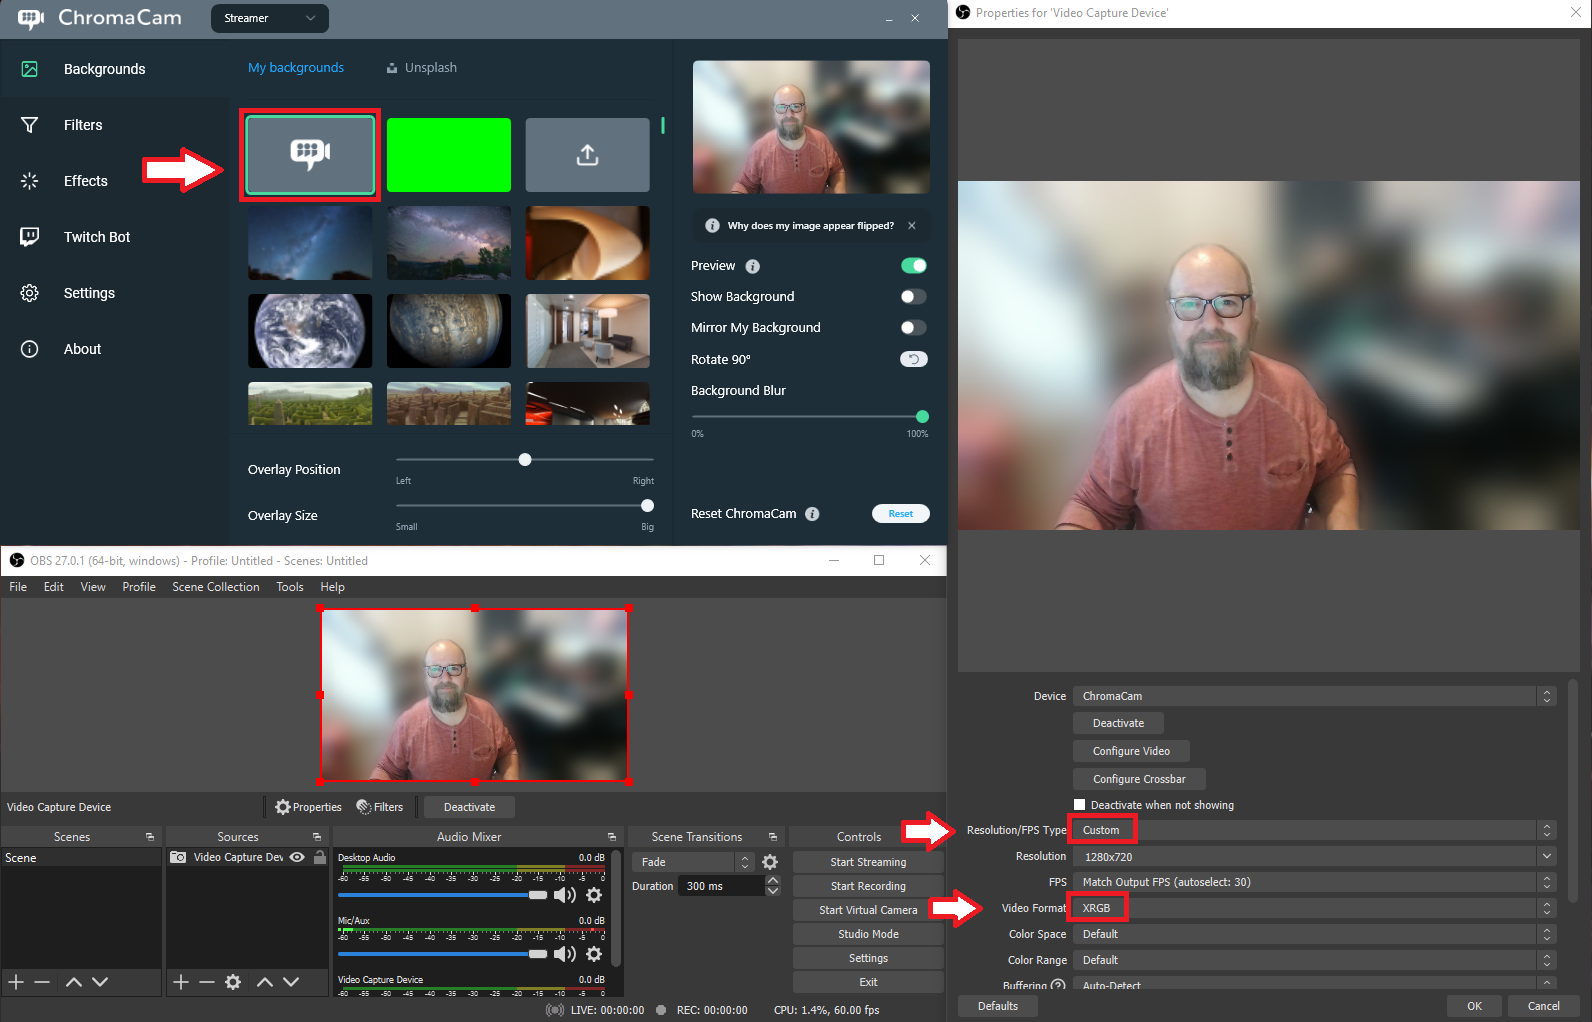Mute Desktop Audio speaker icon

click(564, 895)
